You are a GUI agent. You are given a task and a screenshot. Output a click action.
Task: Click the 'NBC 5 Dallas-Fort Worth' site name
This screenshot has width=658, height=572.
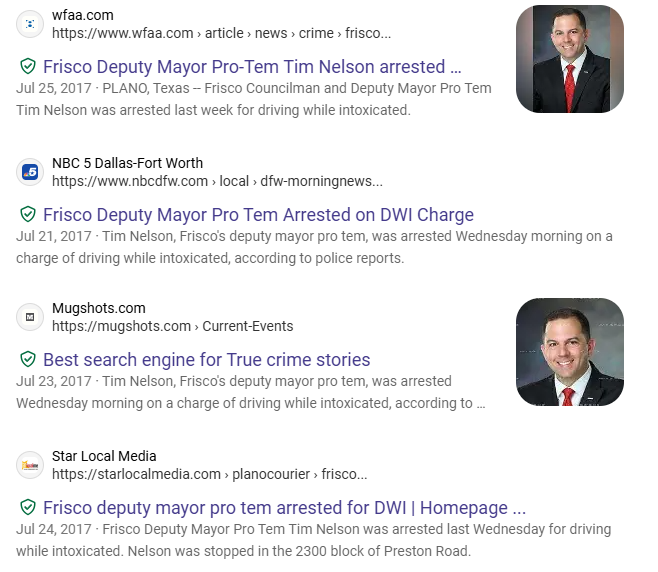click(127, 163)
